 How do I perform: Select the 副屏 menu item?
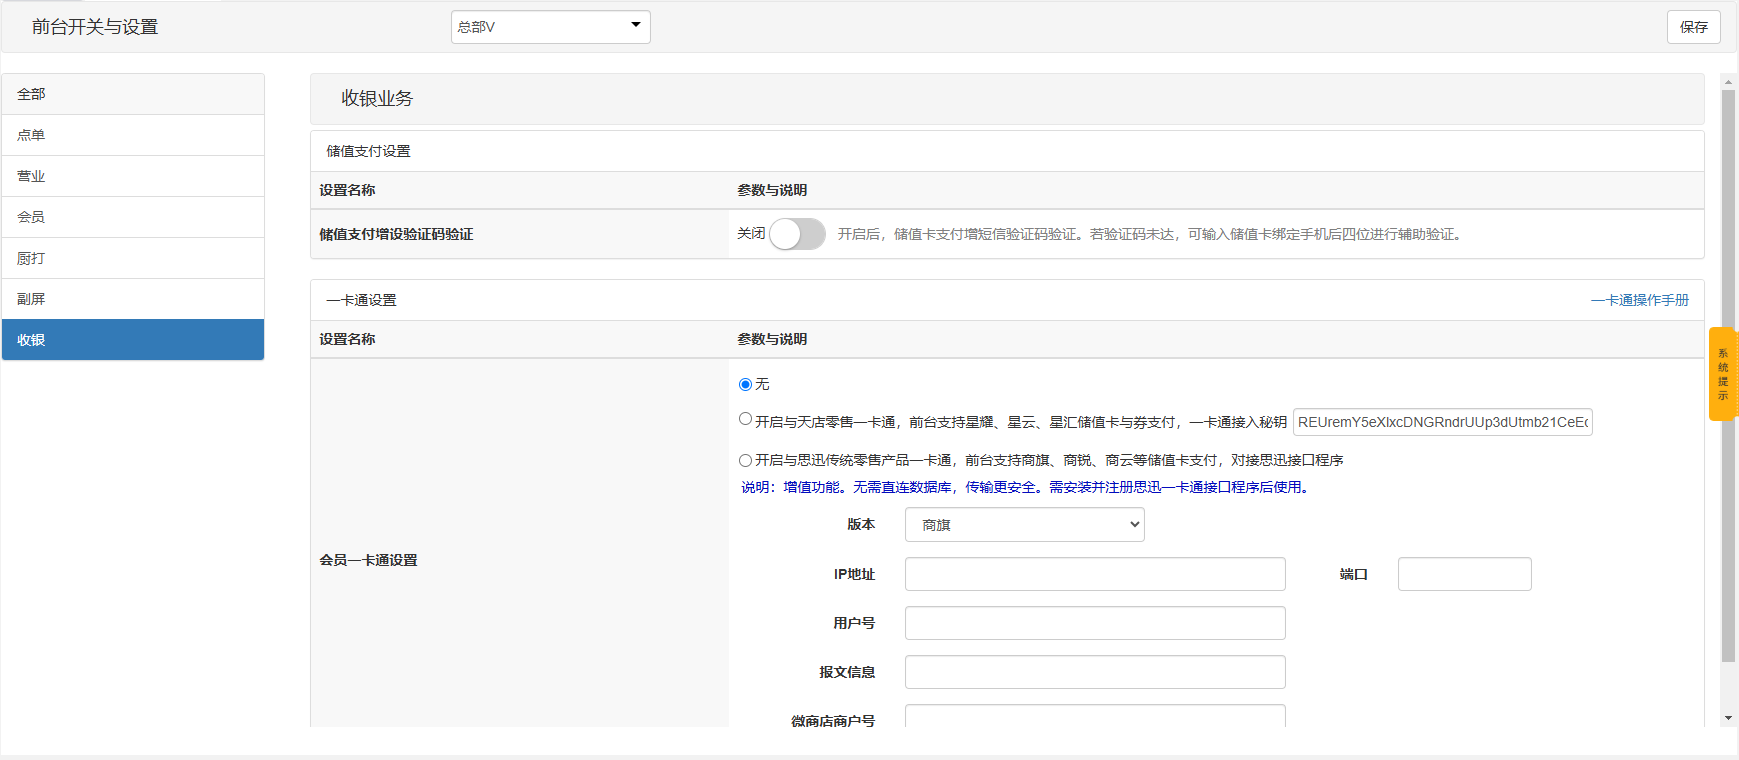133,299
